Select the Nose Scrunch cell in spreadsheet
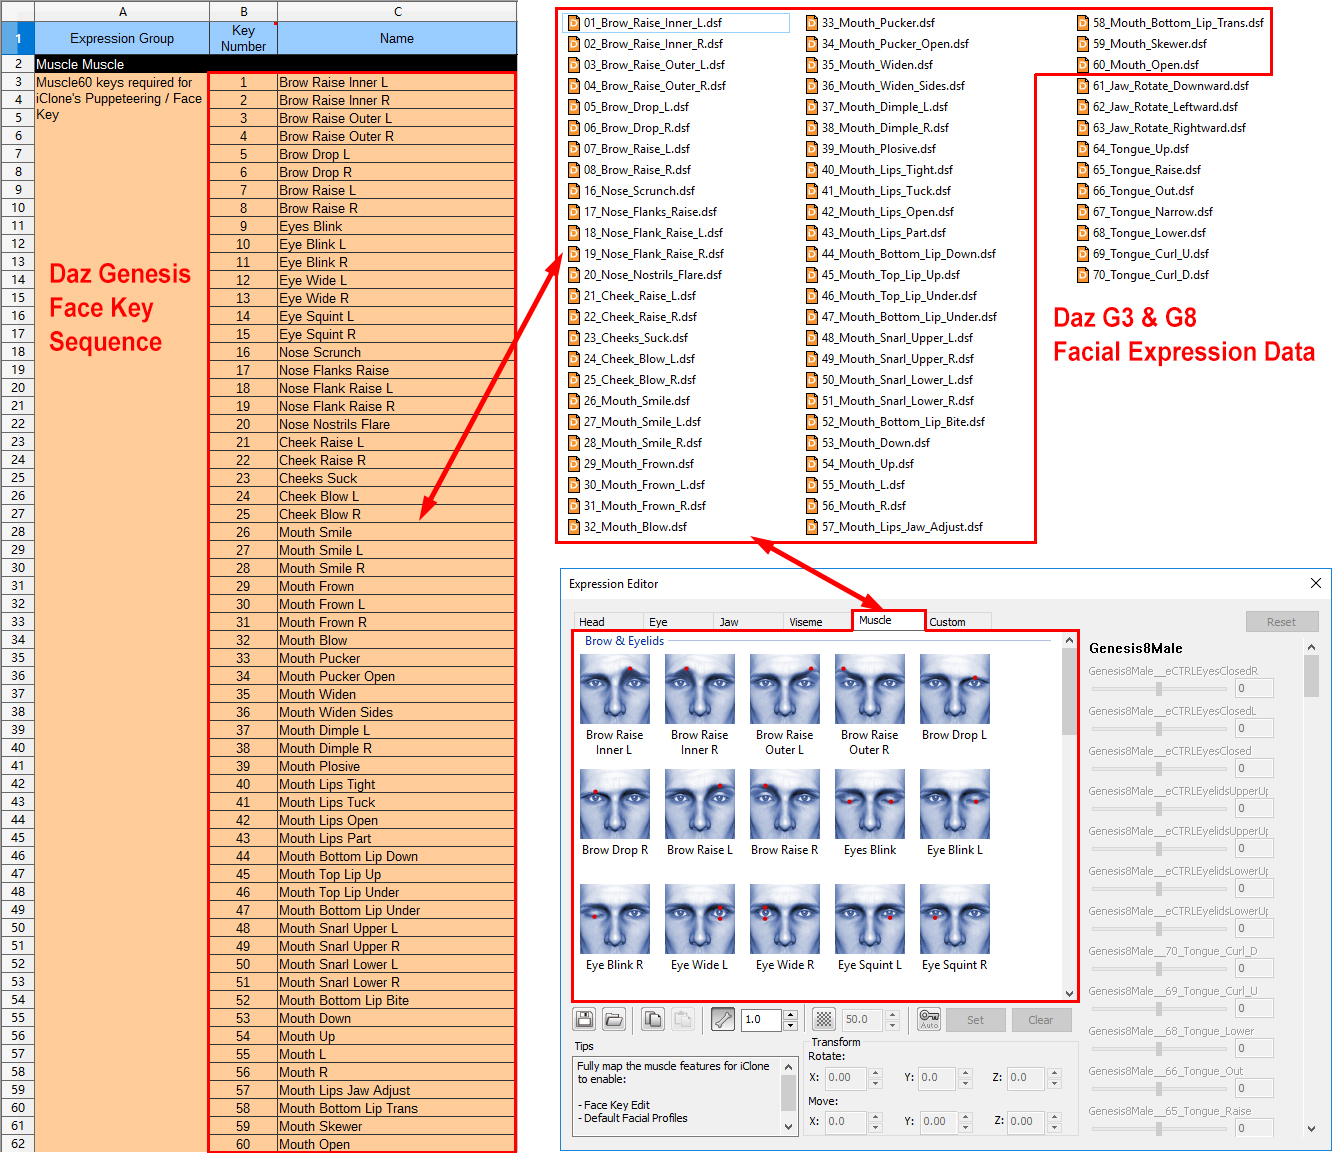The image size is (1334, 1153). coord(397,352)
